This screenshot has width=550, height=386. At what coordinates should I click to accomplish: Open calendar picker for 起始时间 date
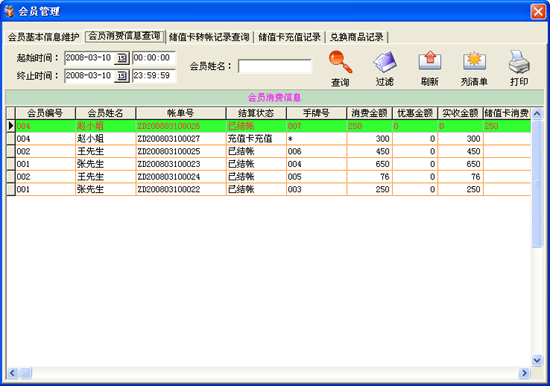[x=122, y=58]
